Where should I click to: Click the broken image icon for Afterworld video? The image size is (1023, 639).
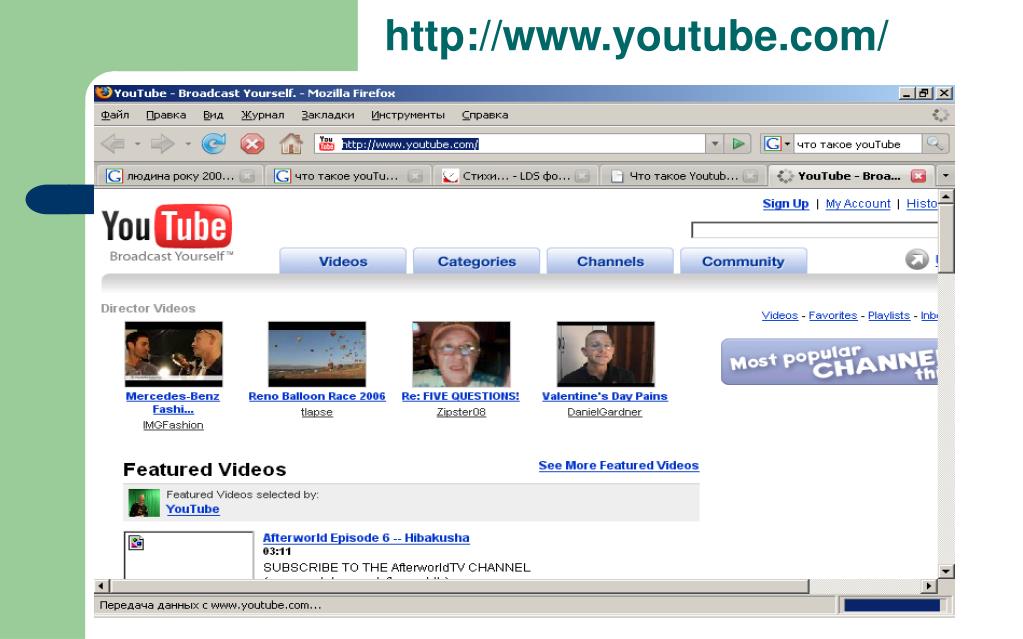point(136,542)
